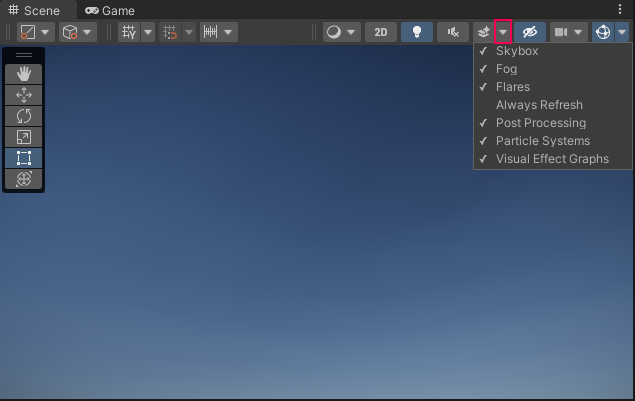Toggle hidden objects visibility eye icon
Viewport: 635px width, 401px height.
tap(530, 32)
